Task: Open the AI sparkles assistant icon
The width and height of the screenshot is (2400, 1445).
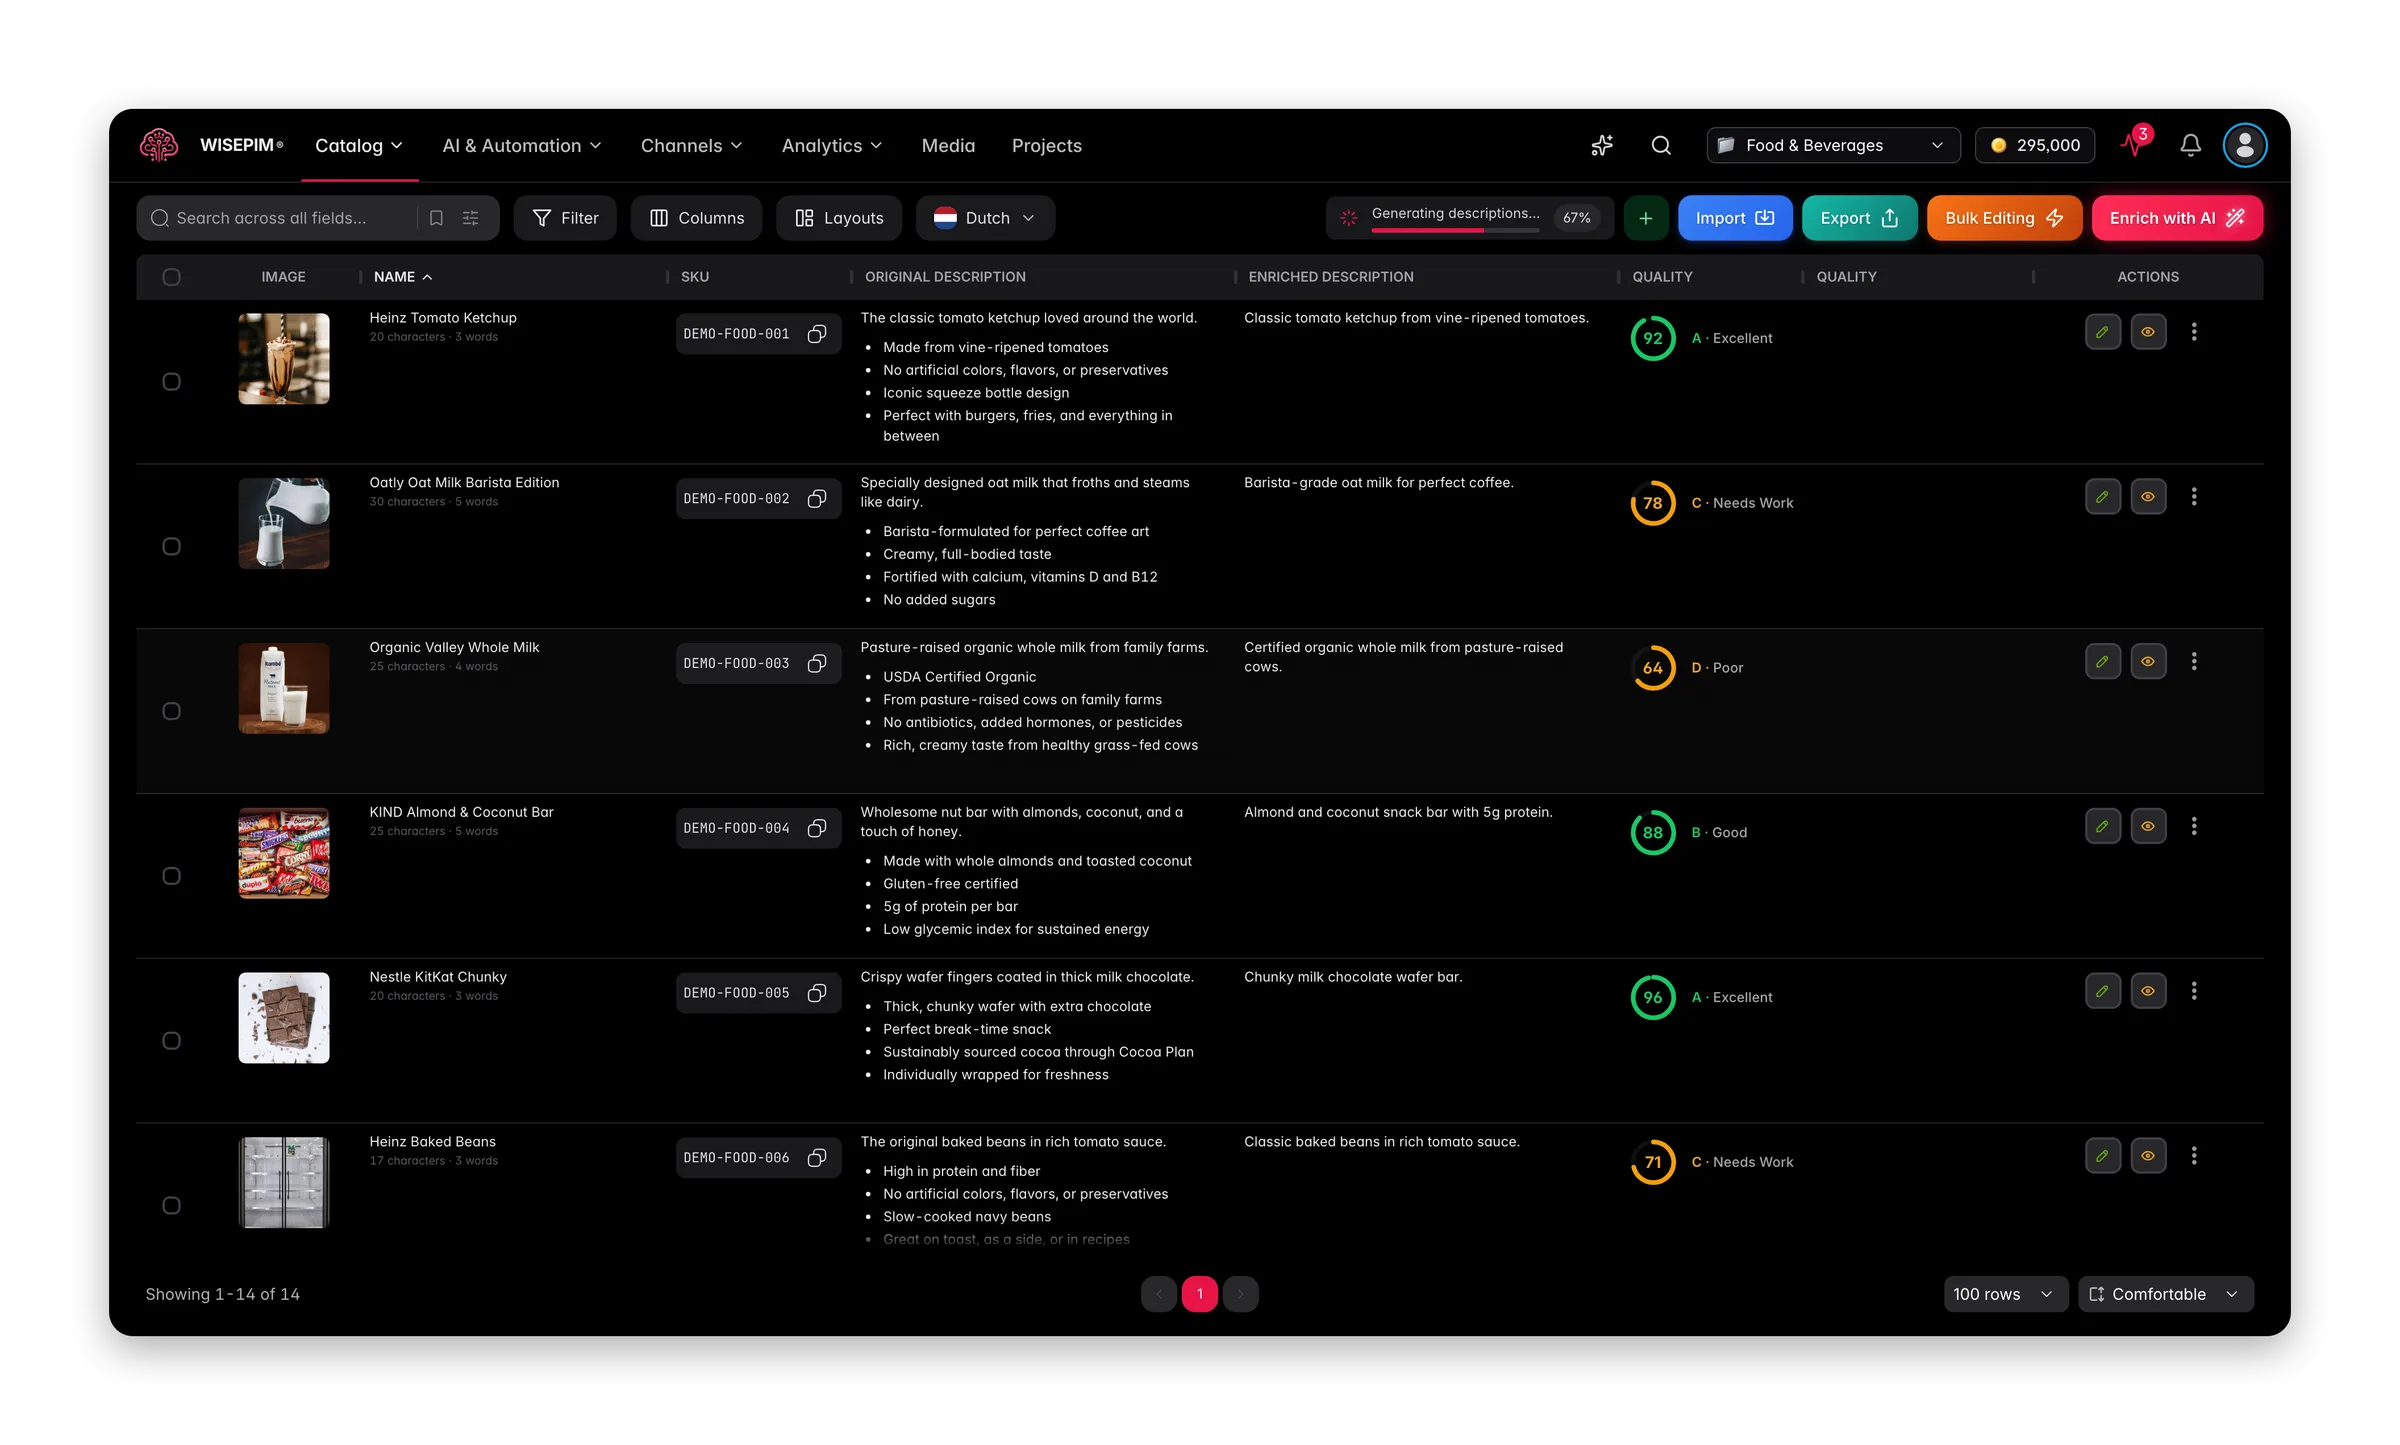Action: (x=1602, y=146)
